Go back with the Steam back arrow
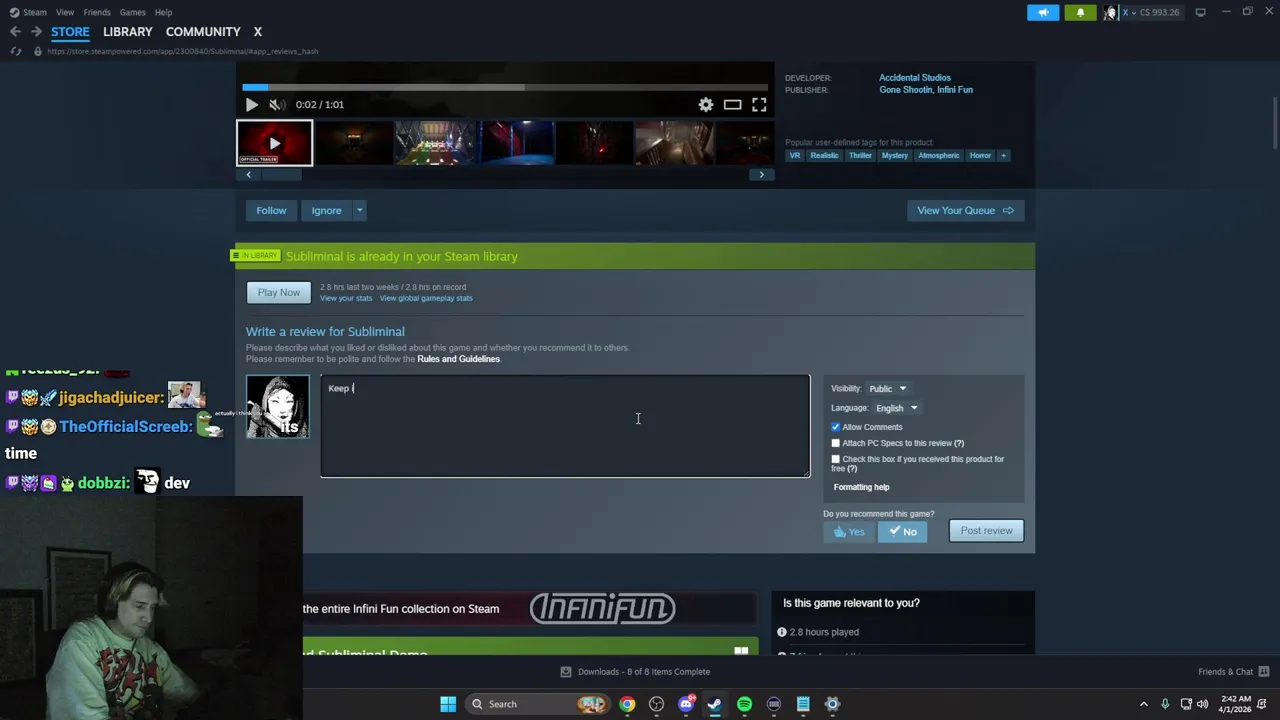Image resolution: width=1280 pixels, height=720 pixels. tap(15, 32)
